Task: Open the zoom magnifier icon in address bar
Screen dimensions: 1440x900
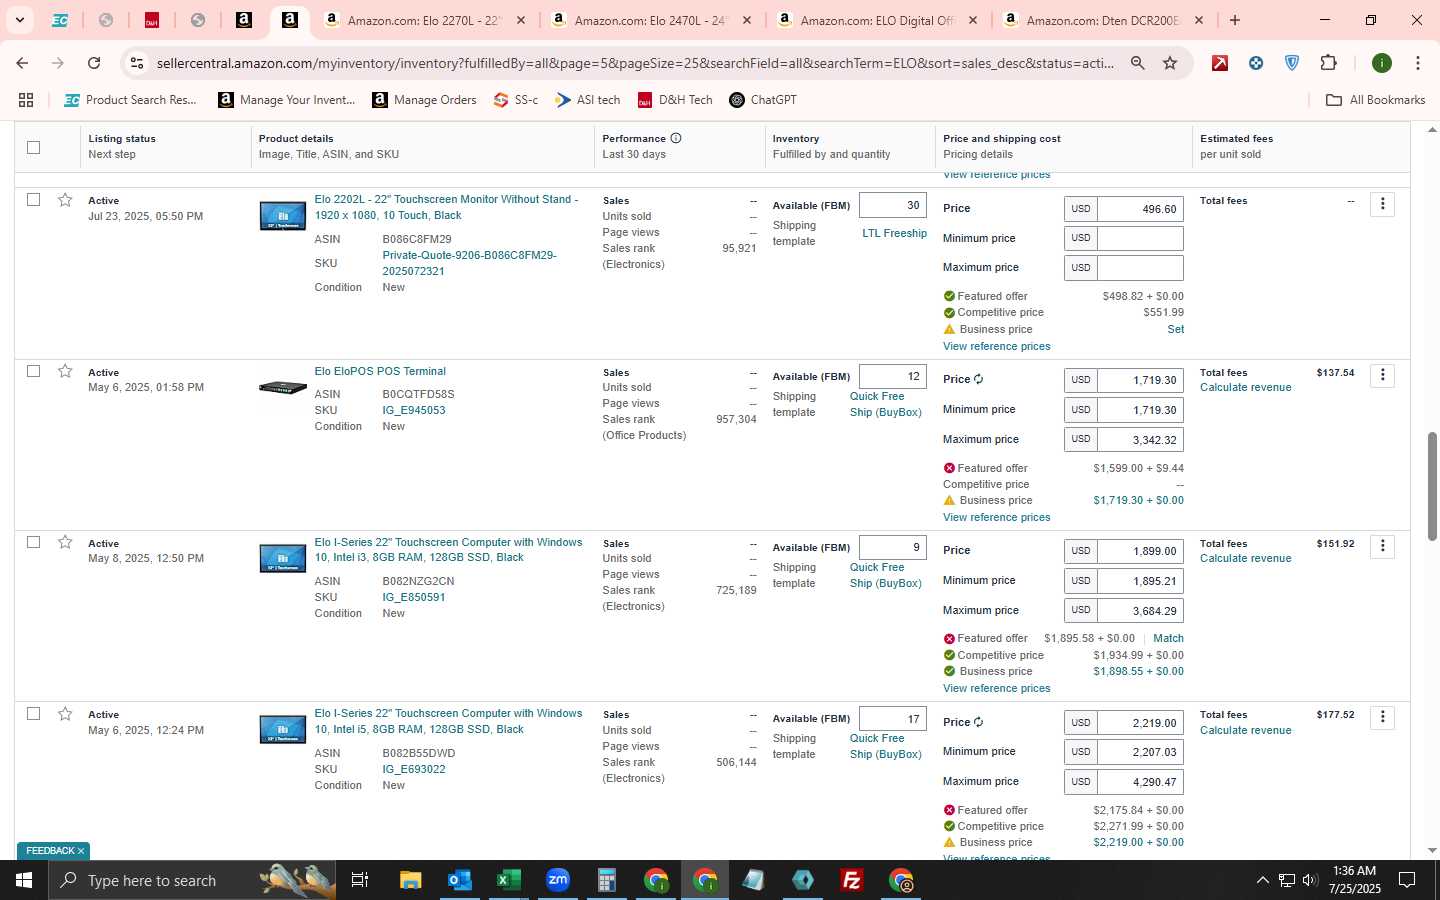Action: coord(1137,63)
